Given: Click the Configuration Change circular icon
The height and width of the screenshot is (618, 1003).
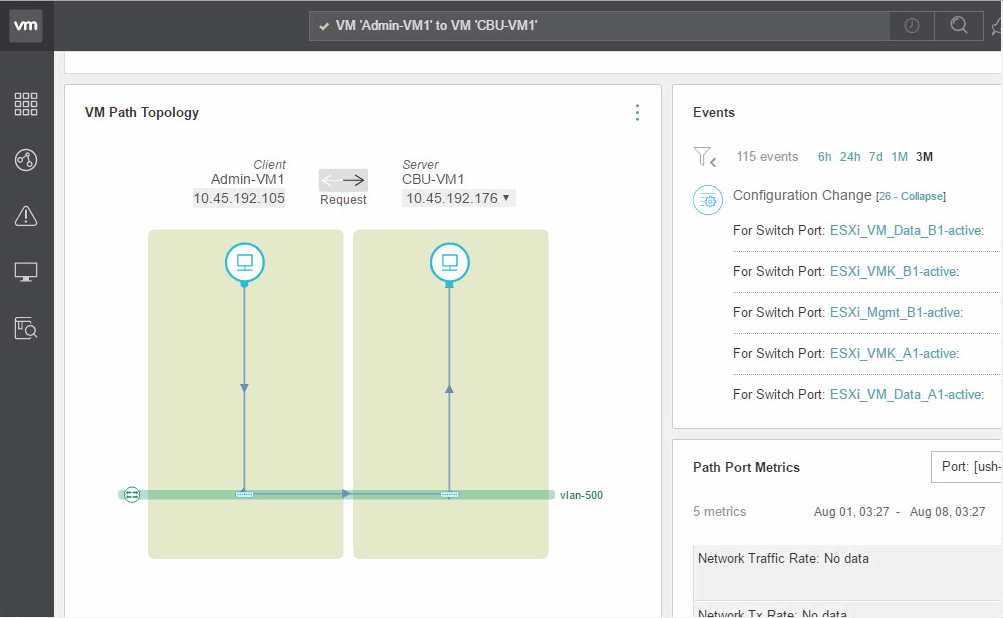Looking at the screenshot, I should pos(708,200).
